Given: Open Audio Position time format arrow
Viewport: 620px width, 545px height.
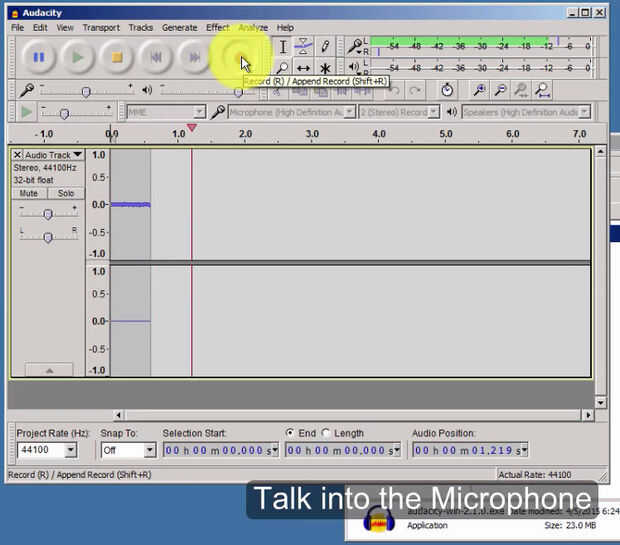Looking at the screenshot, I should tap(524, 450).
